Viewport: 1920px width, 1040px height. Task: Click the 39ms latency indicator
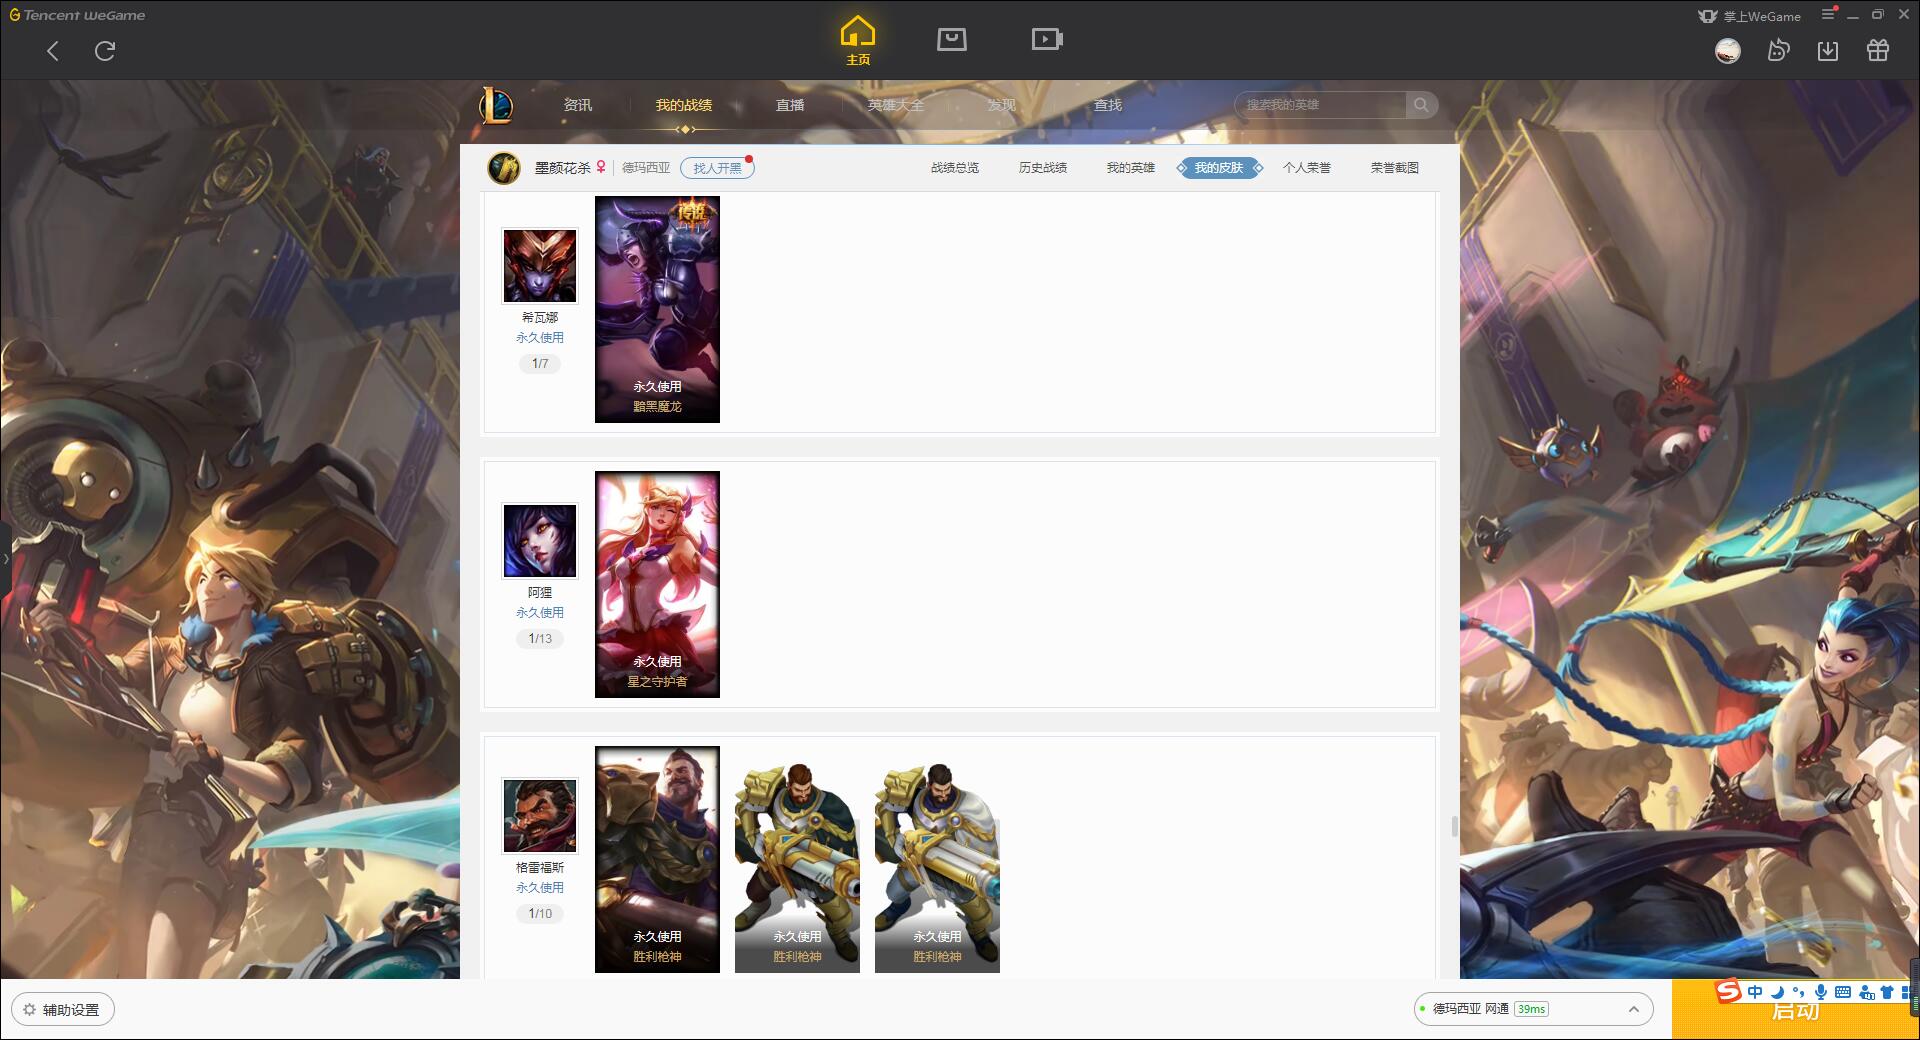click(x=1531, y=1009)
